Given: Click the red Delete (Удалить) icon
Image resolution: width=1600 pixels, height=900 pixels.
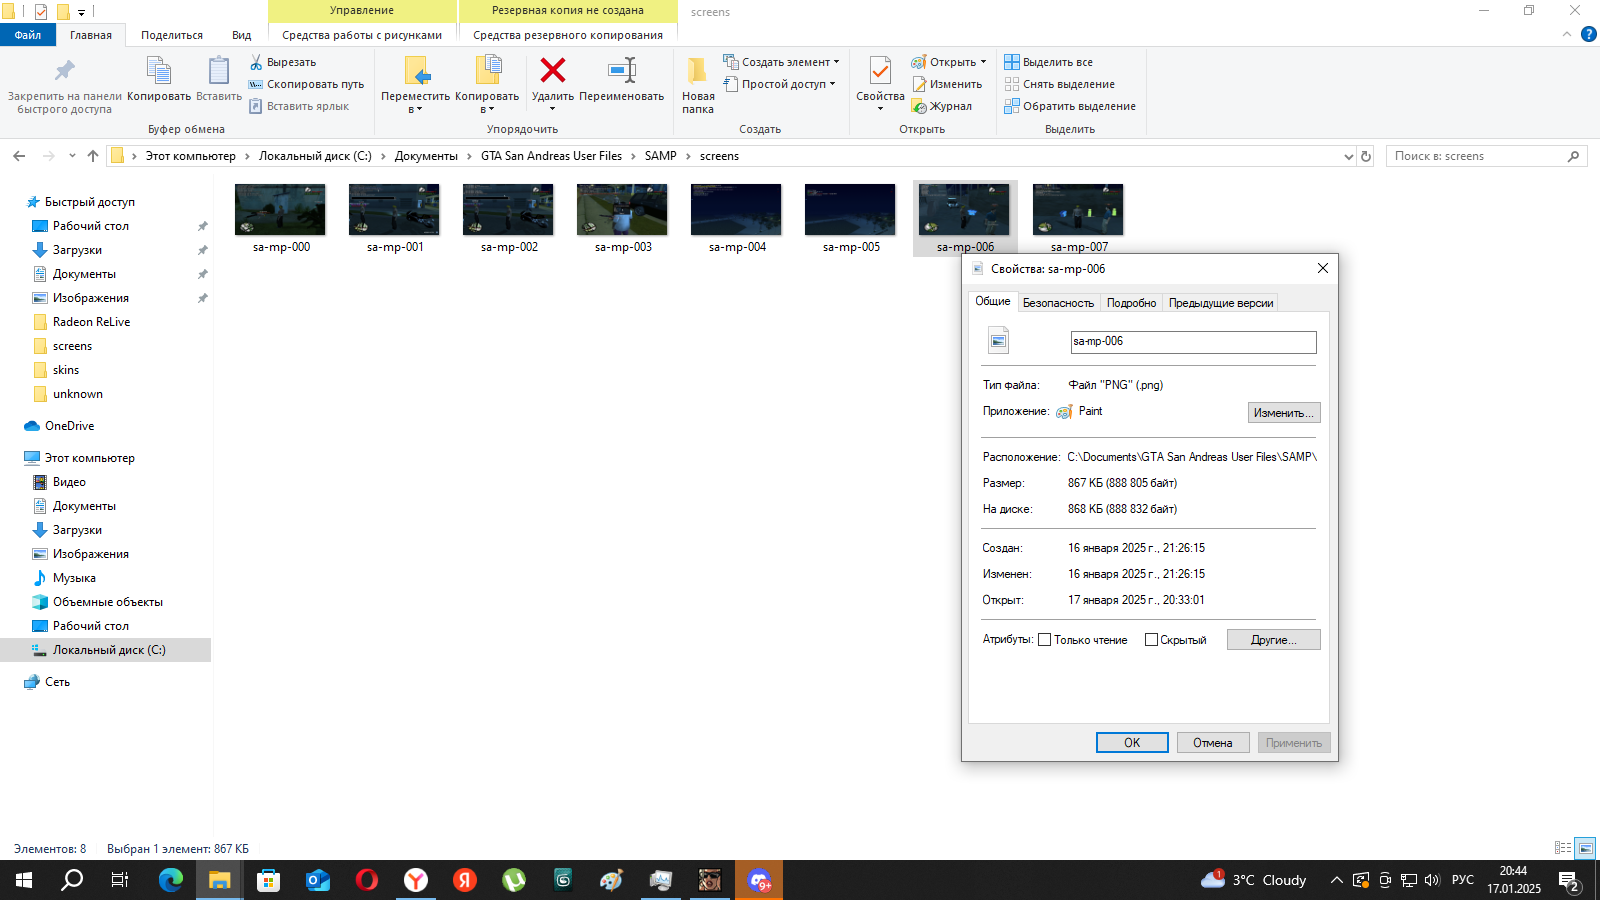Looking at the screenshot, I should click(x=552, y=71).
